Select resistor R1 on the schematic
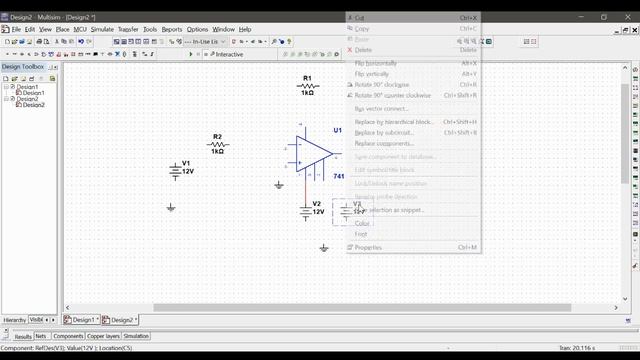 point(308,85)
